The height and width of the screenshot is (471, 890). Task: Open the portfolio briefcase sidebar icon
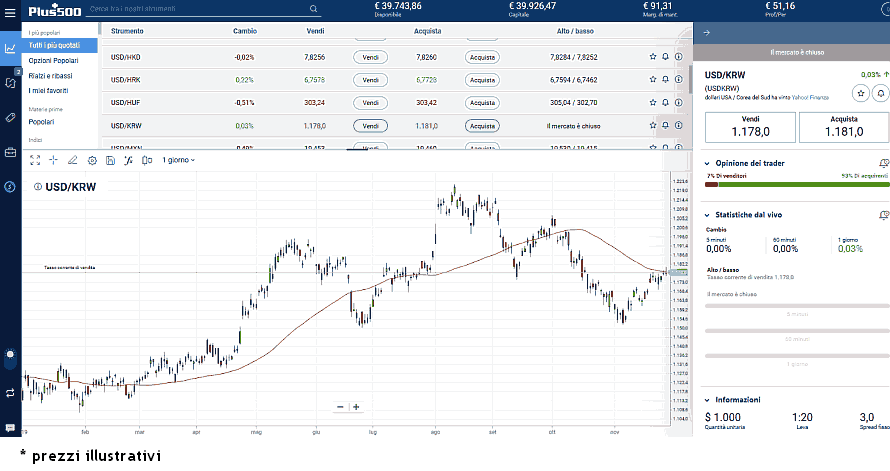10,152
